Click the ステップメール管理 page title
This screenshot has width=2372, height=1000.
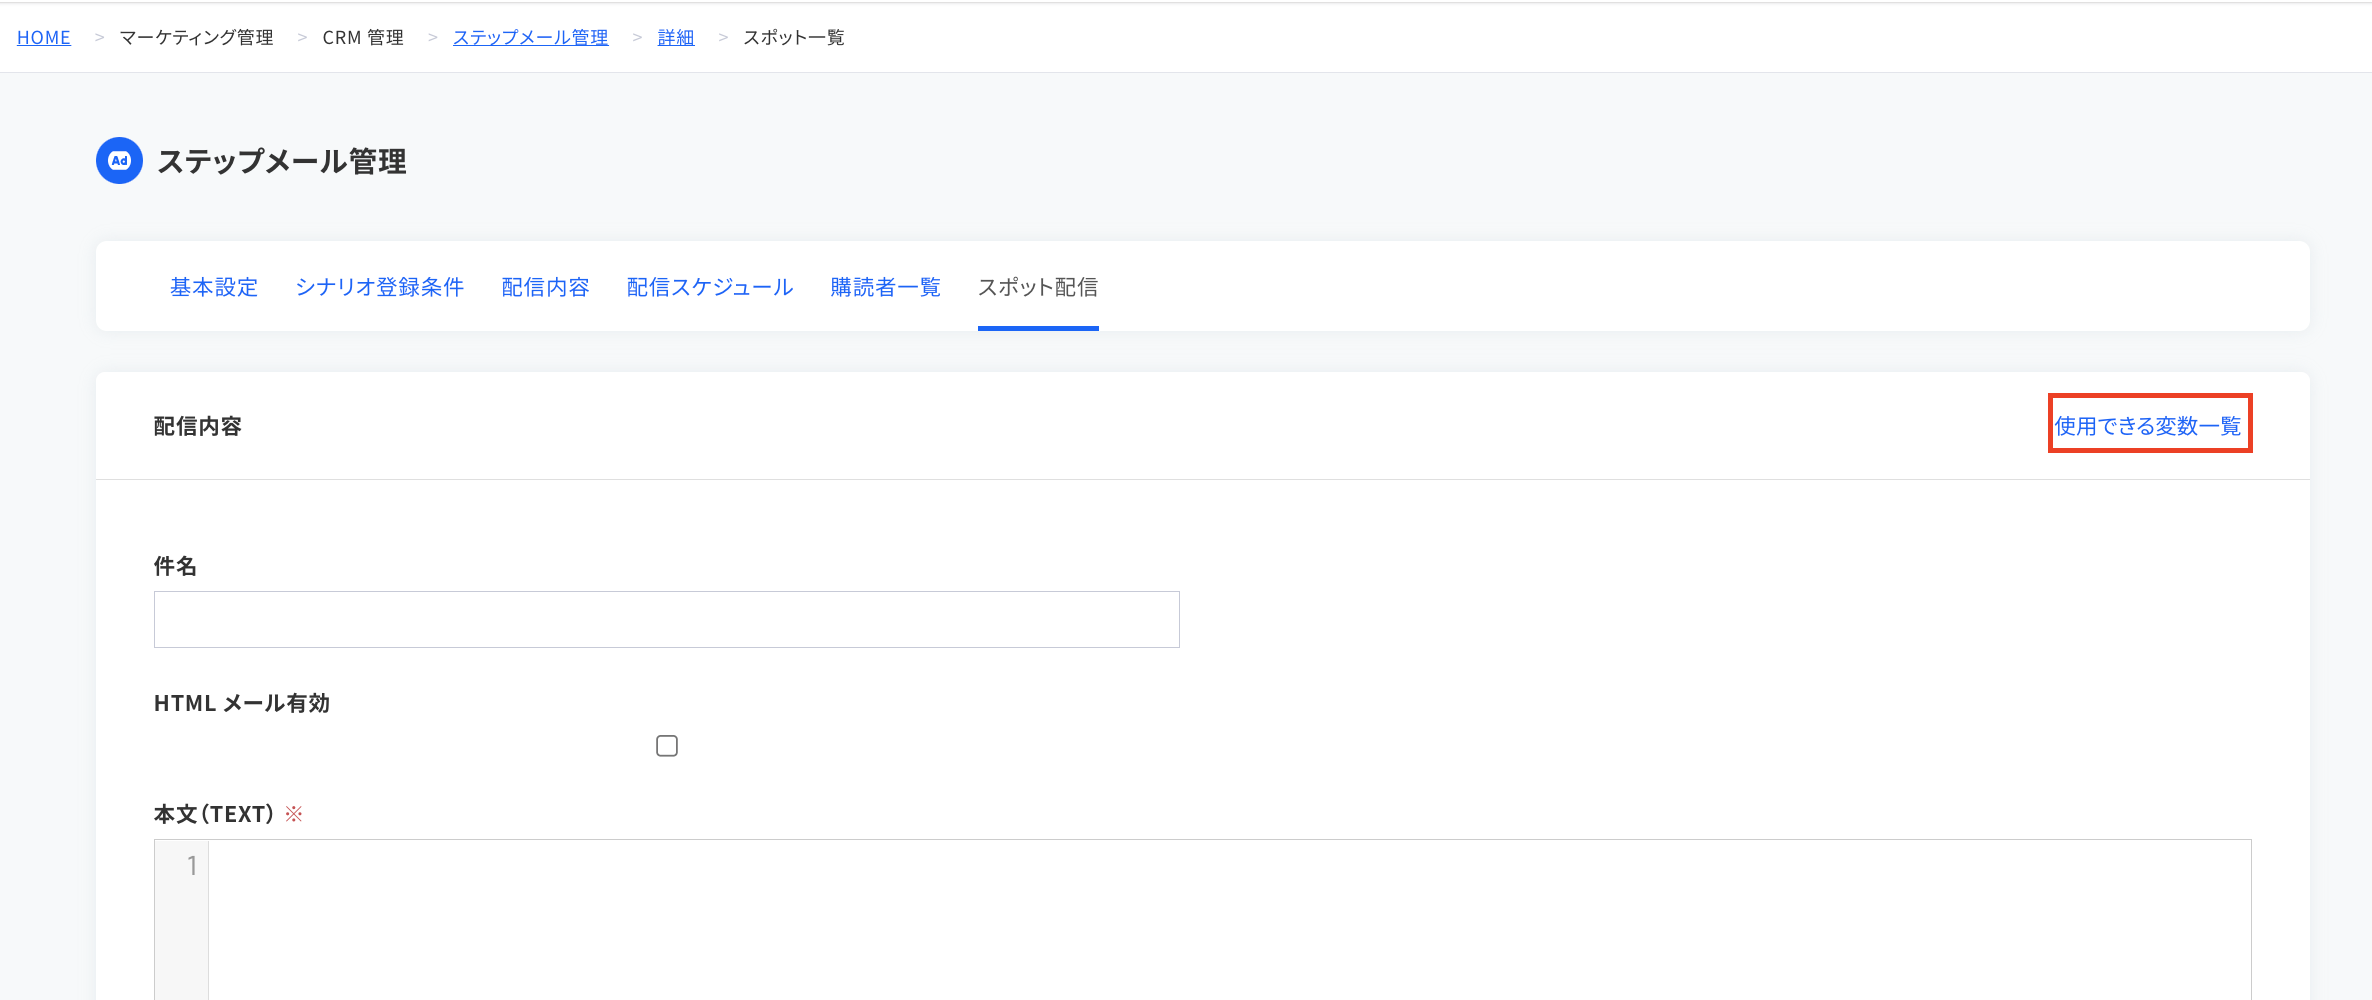pyautogui.click(x=282, y=161)
